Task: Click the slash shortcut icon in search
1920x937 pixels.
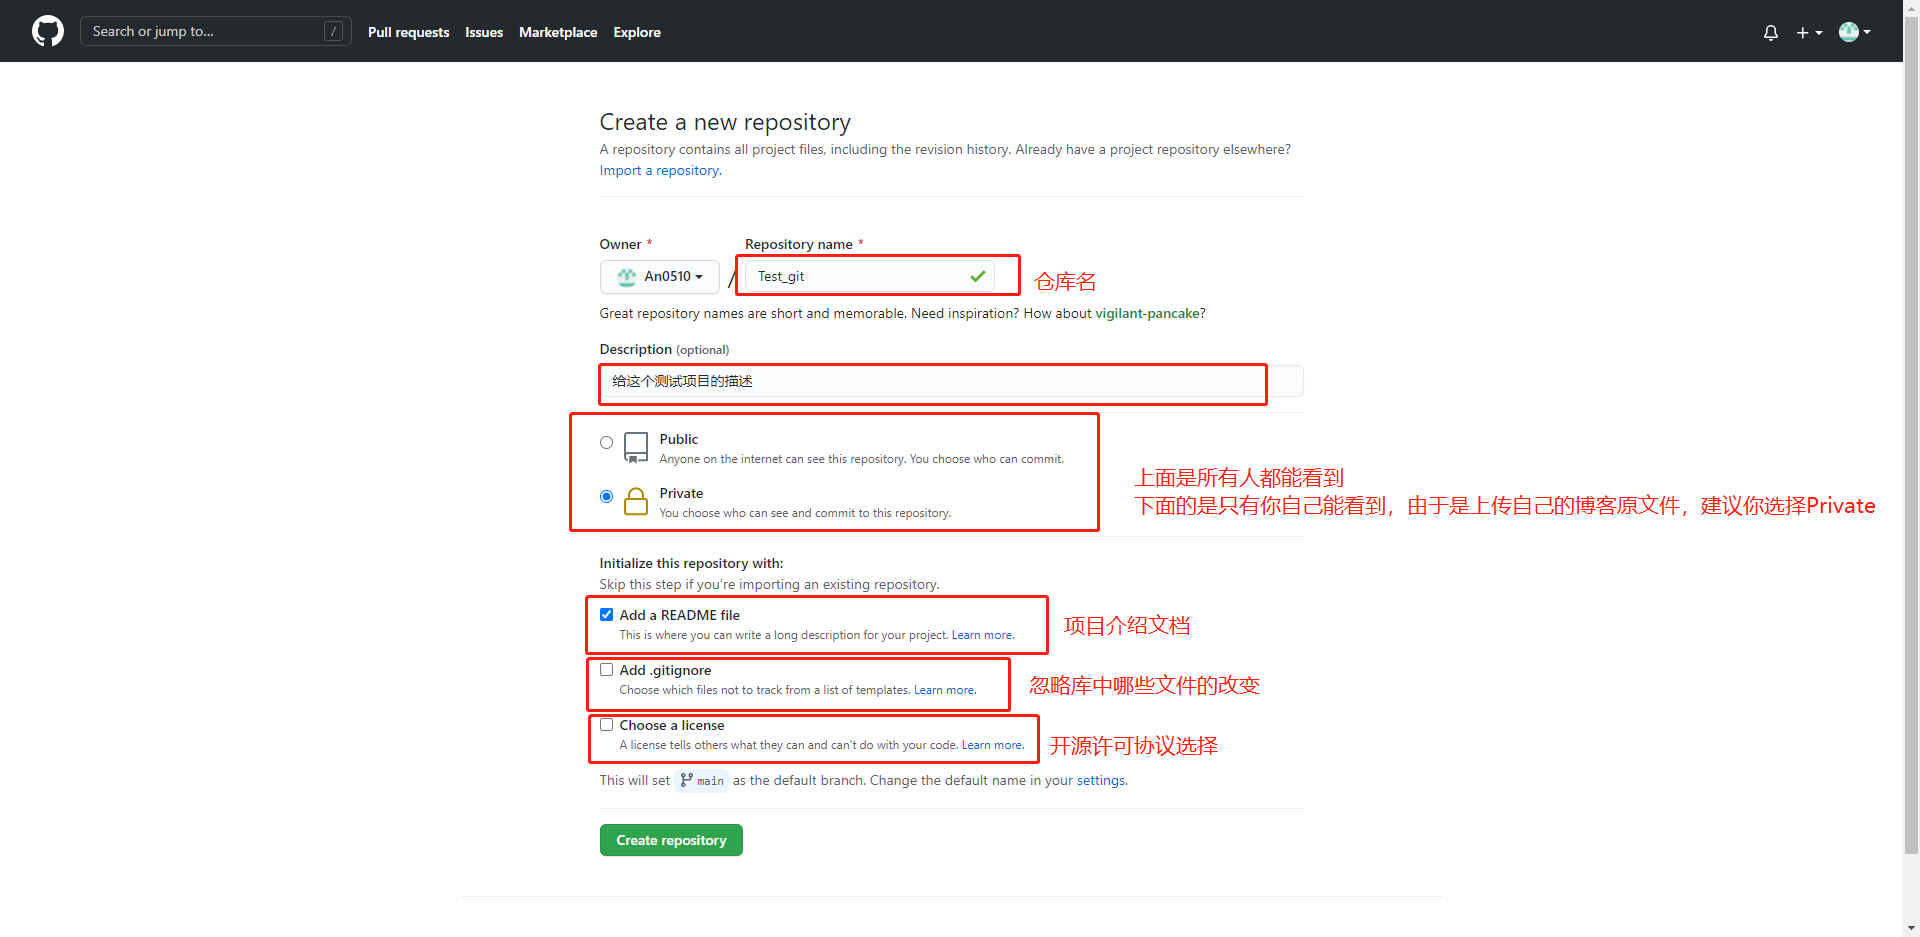Action: pyautogui.click(x=334, y=32)
